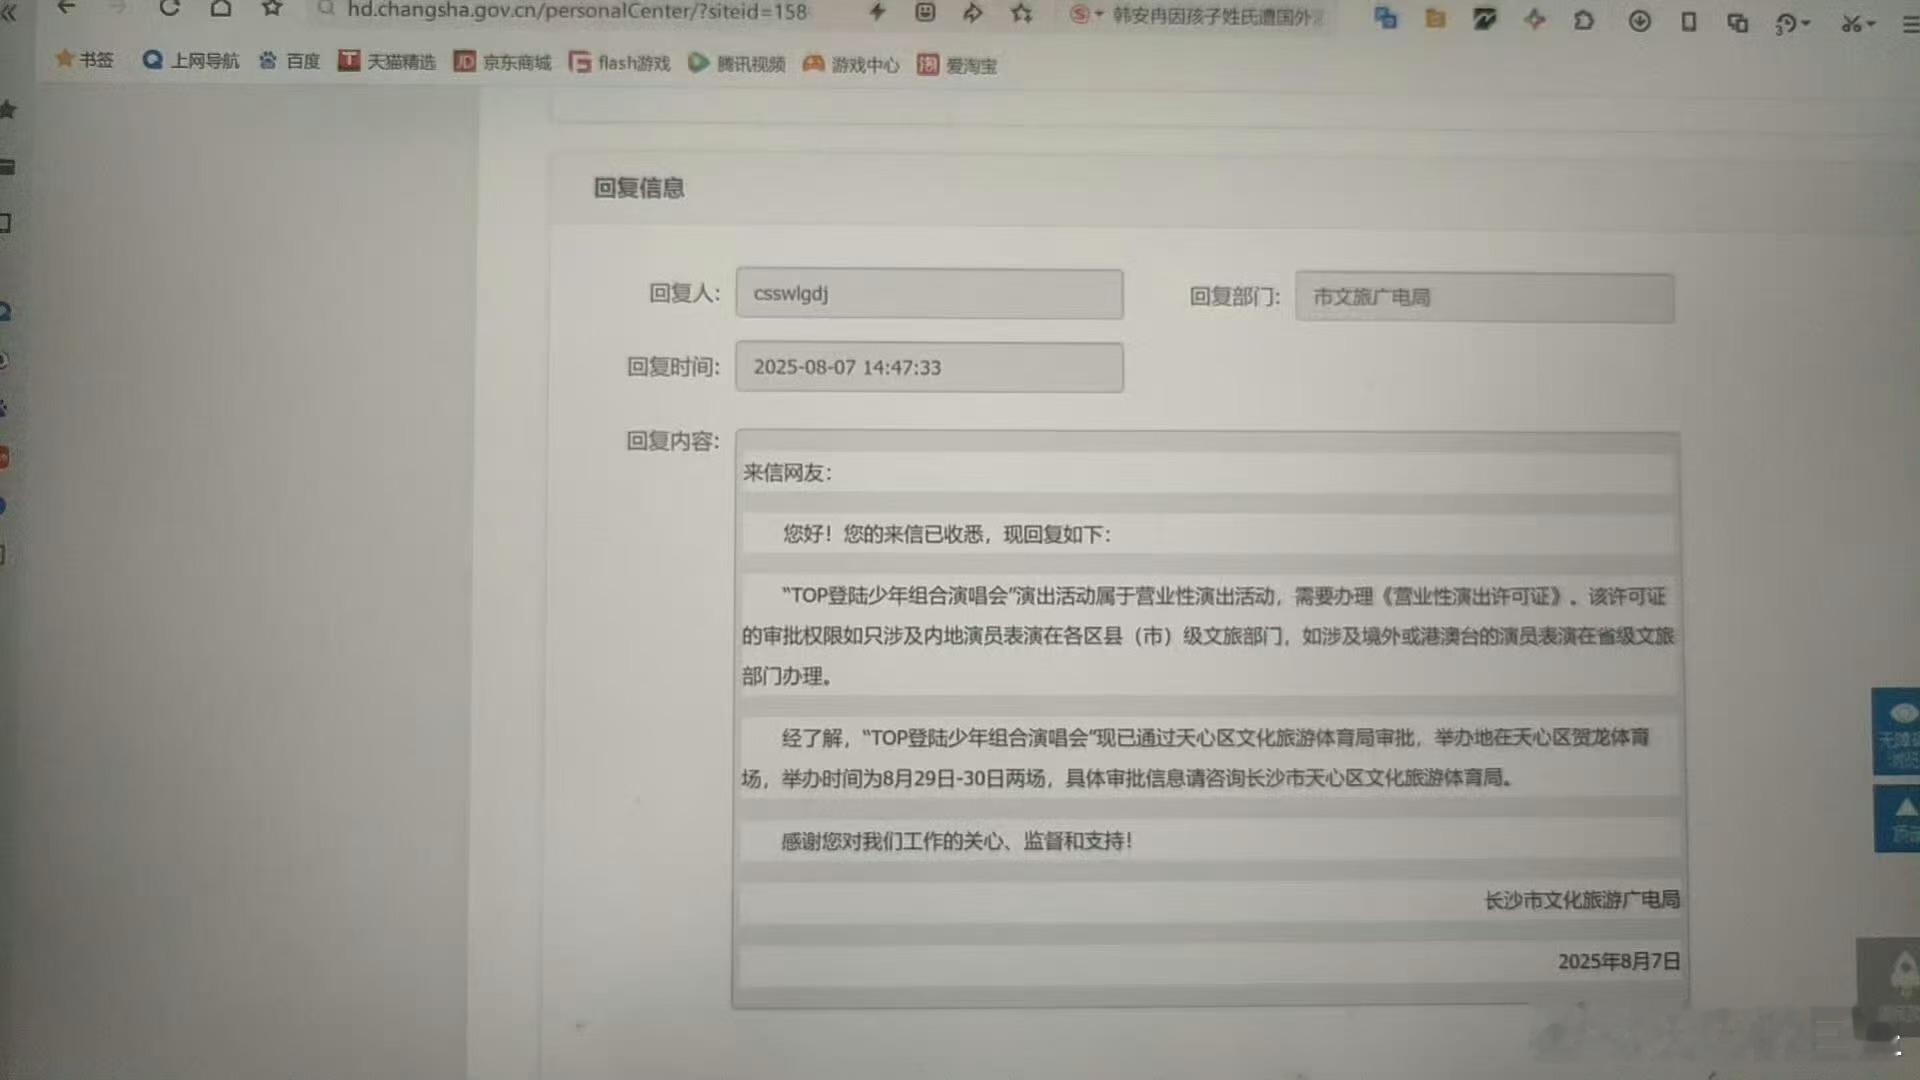
Task: Open the 腾讯视频 bookmark
Action: (x=737, y=64)
